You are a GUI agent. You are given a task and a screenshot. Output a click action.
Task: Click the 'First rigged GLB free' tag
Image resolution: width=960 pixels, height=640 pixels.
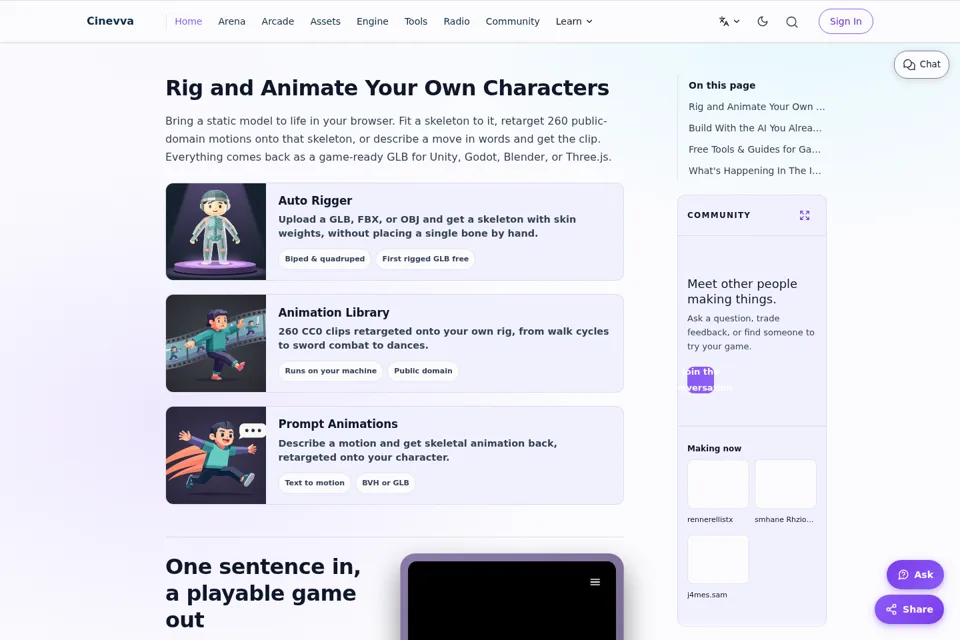point(426,259)
